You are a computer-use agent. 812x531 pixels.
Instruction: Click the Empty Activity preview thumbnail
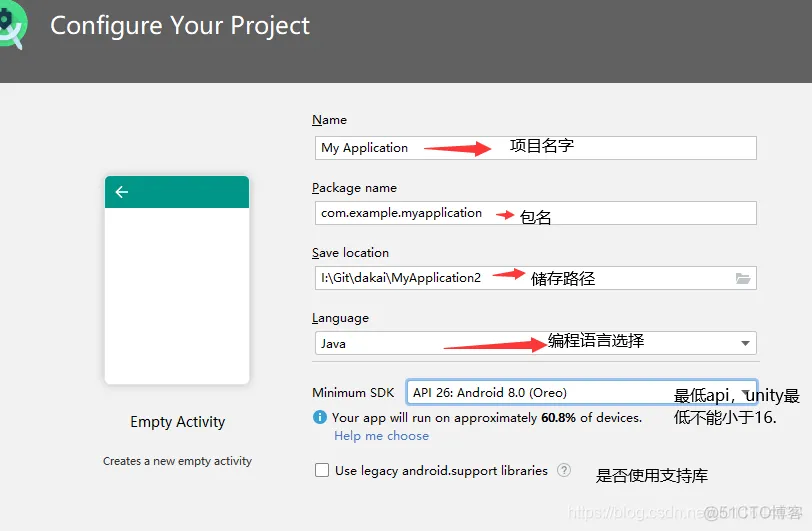(x=177, y=280)
